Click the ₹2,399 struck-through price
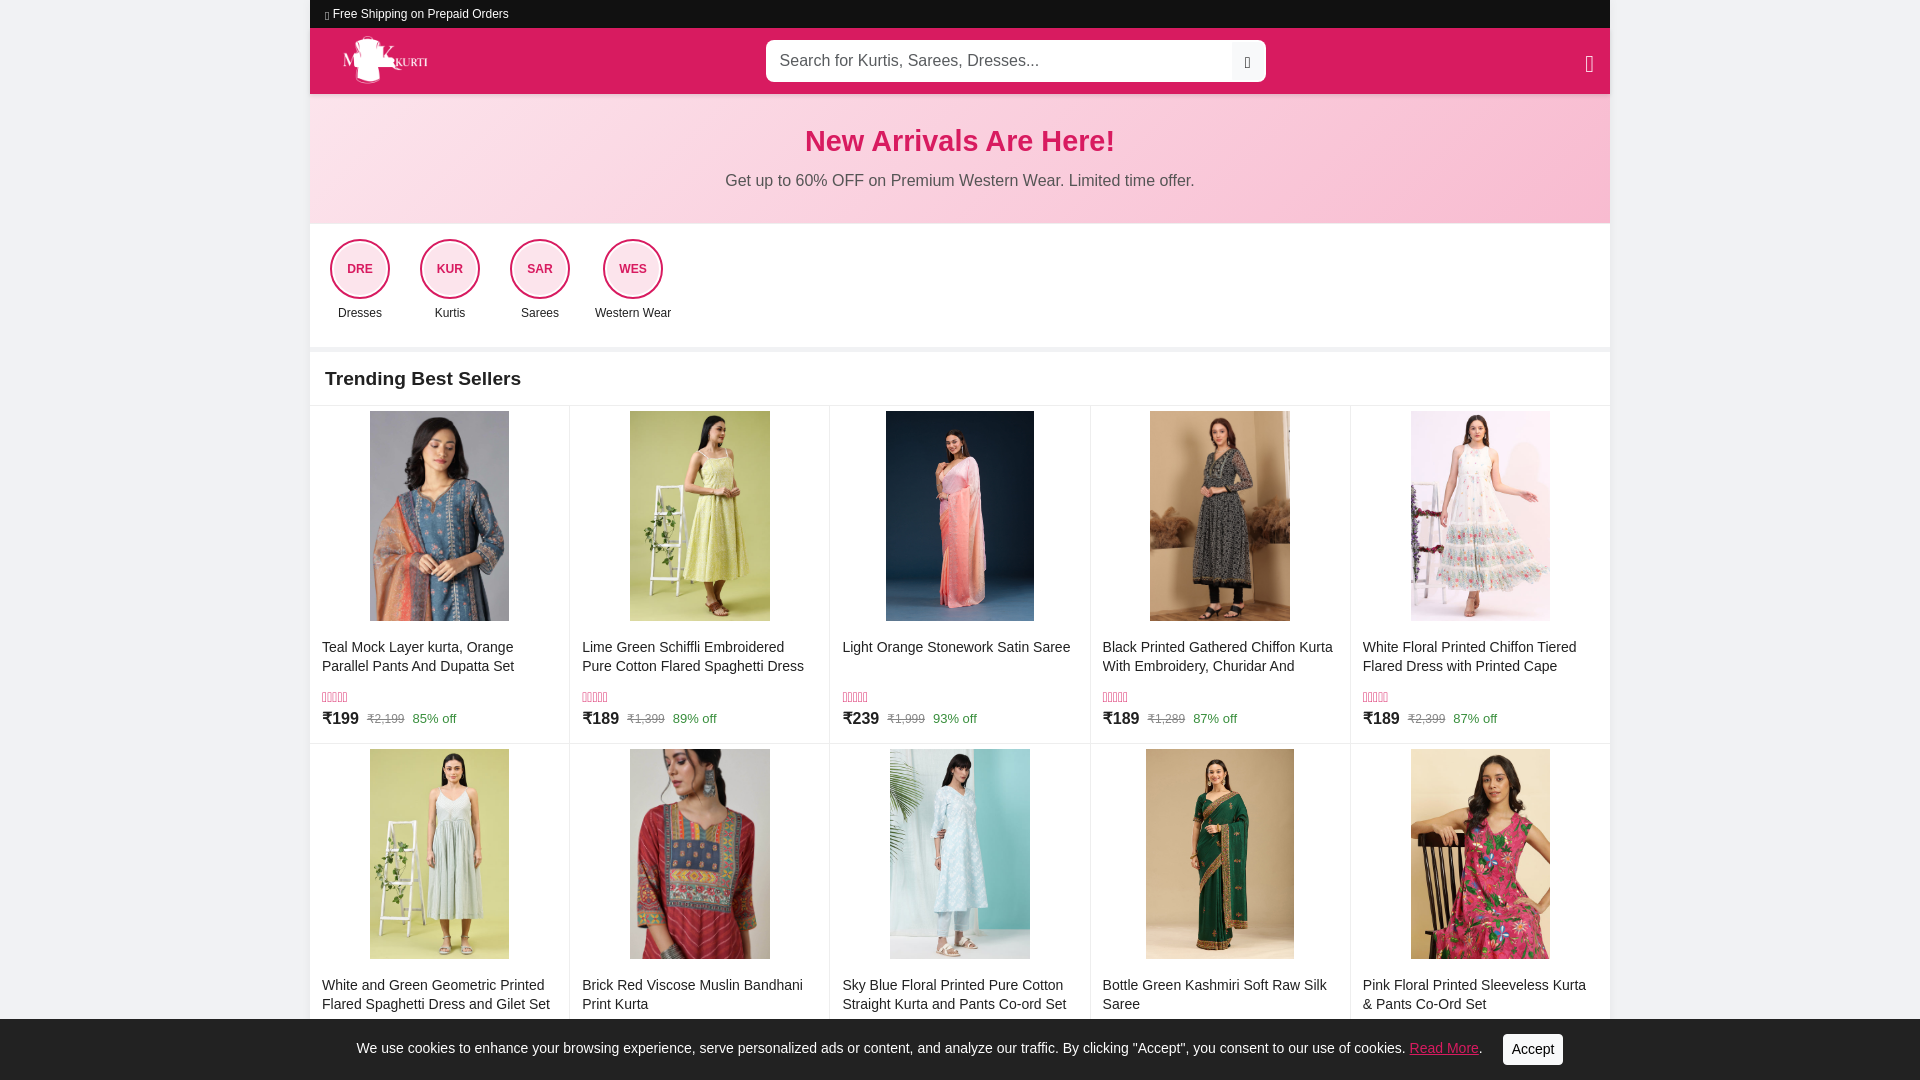Image resolution: width=1920 pixels, height=1080 pixels. [1426, 719]
